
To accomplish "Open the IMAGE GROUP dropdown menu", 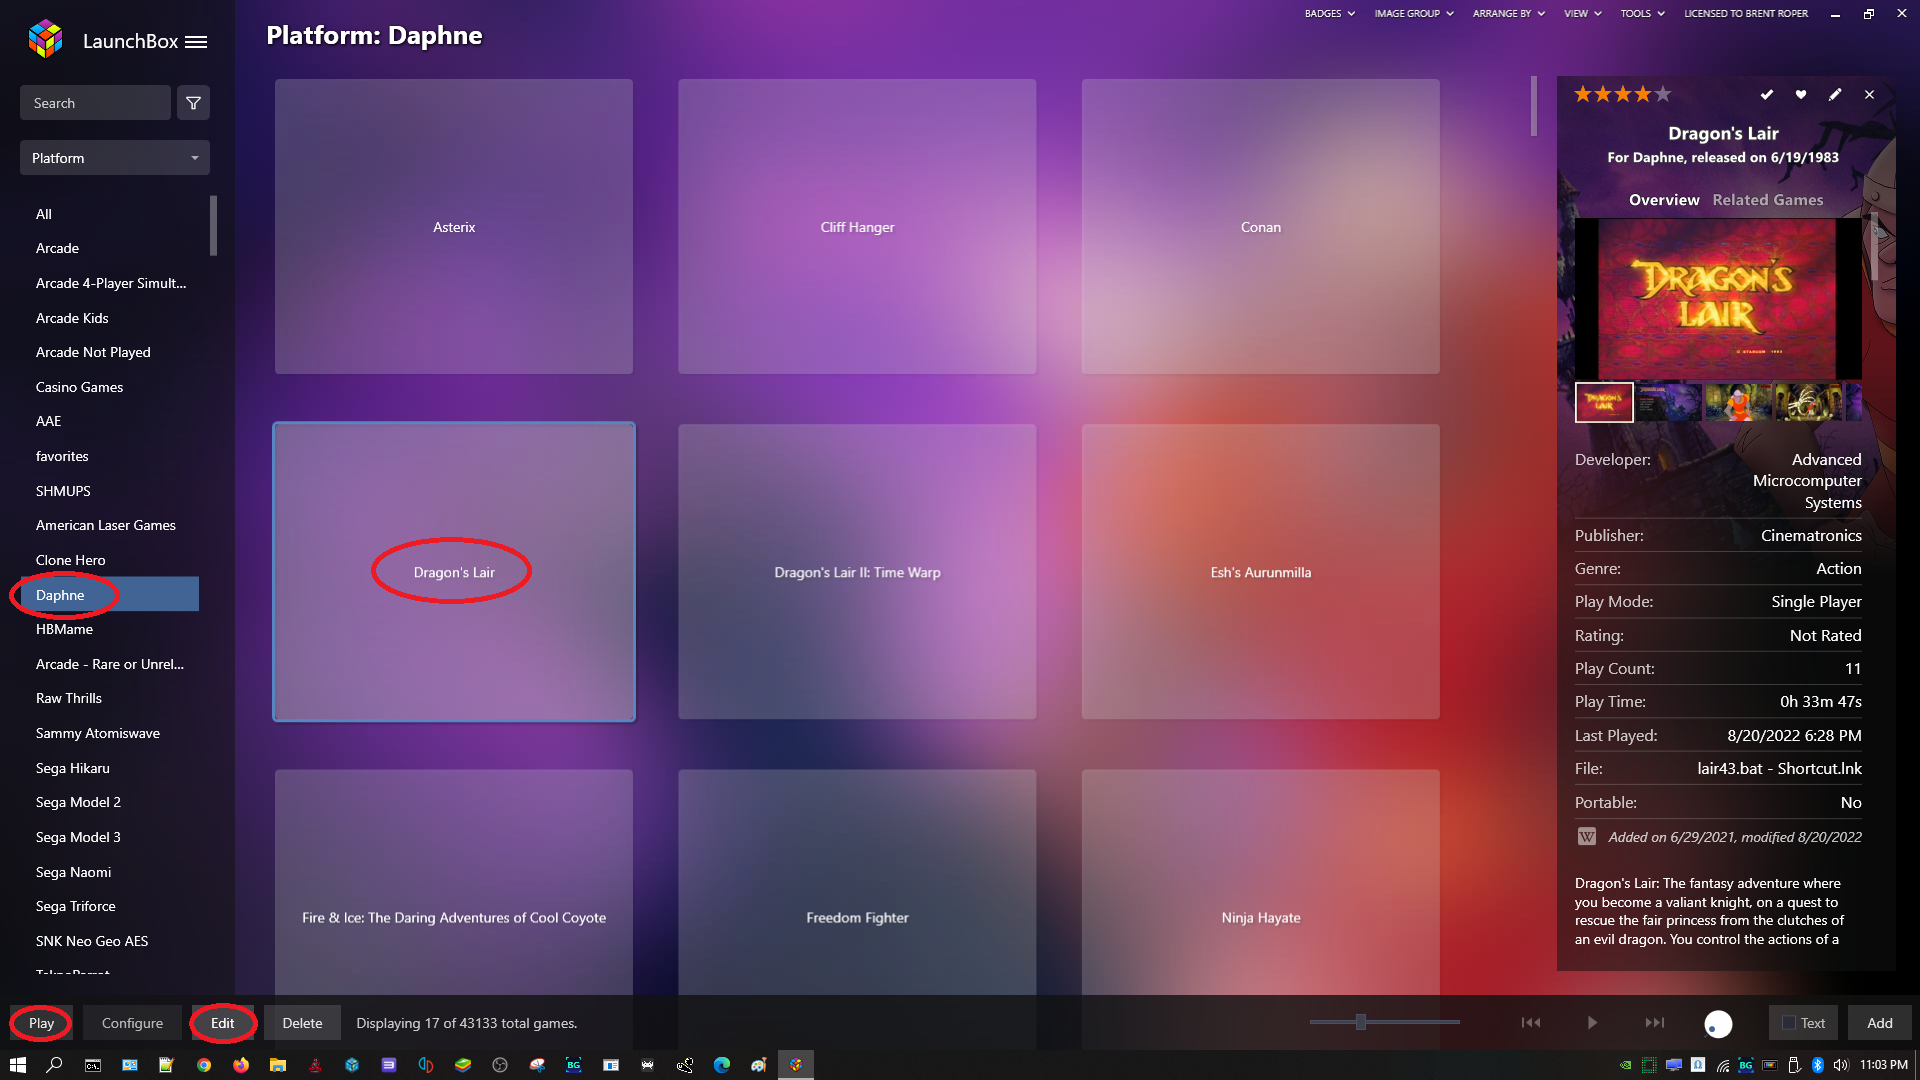I will (x=1414, y=14).
